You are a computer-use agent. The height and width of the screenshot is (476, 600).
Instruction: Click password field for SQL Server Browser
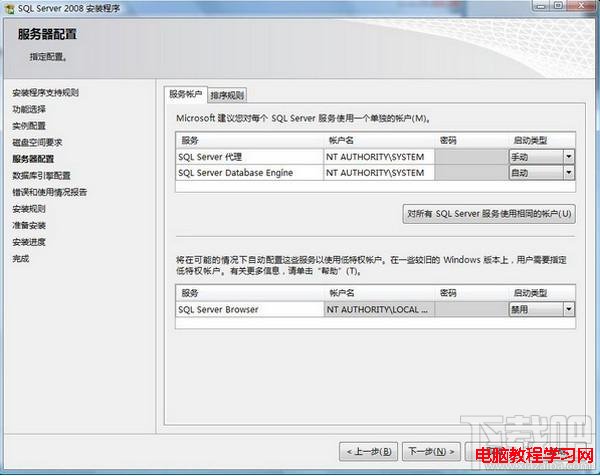(471, 309)
